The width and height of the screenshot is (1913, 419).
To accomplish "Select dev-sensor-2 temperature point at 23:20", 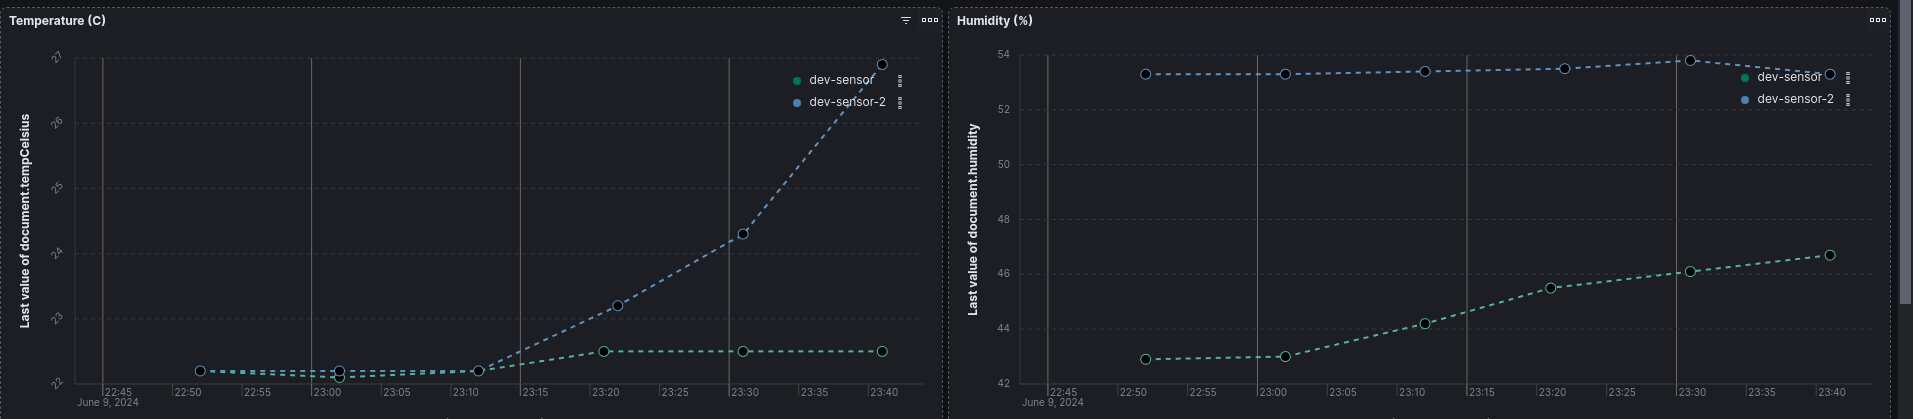I will [x=617, y=306].
